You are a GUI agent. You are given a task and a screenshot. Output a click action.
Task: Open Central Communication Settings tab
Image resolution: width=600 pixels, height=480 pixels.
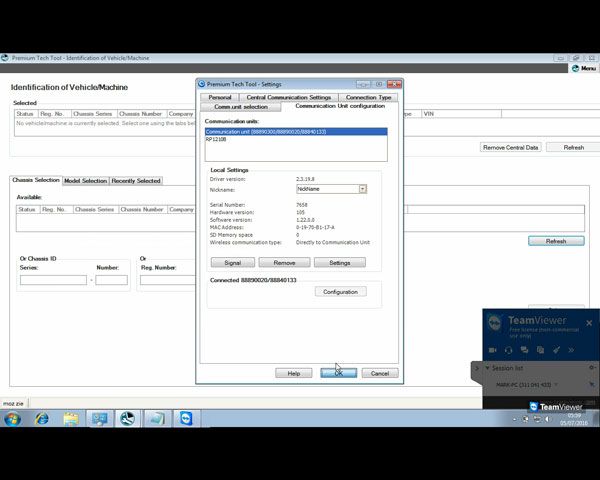(x=289, y=97)
